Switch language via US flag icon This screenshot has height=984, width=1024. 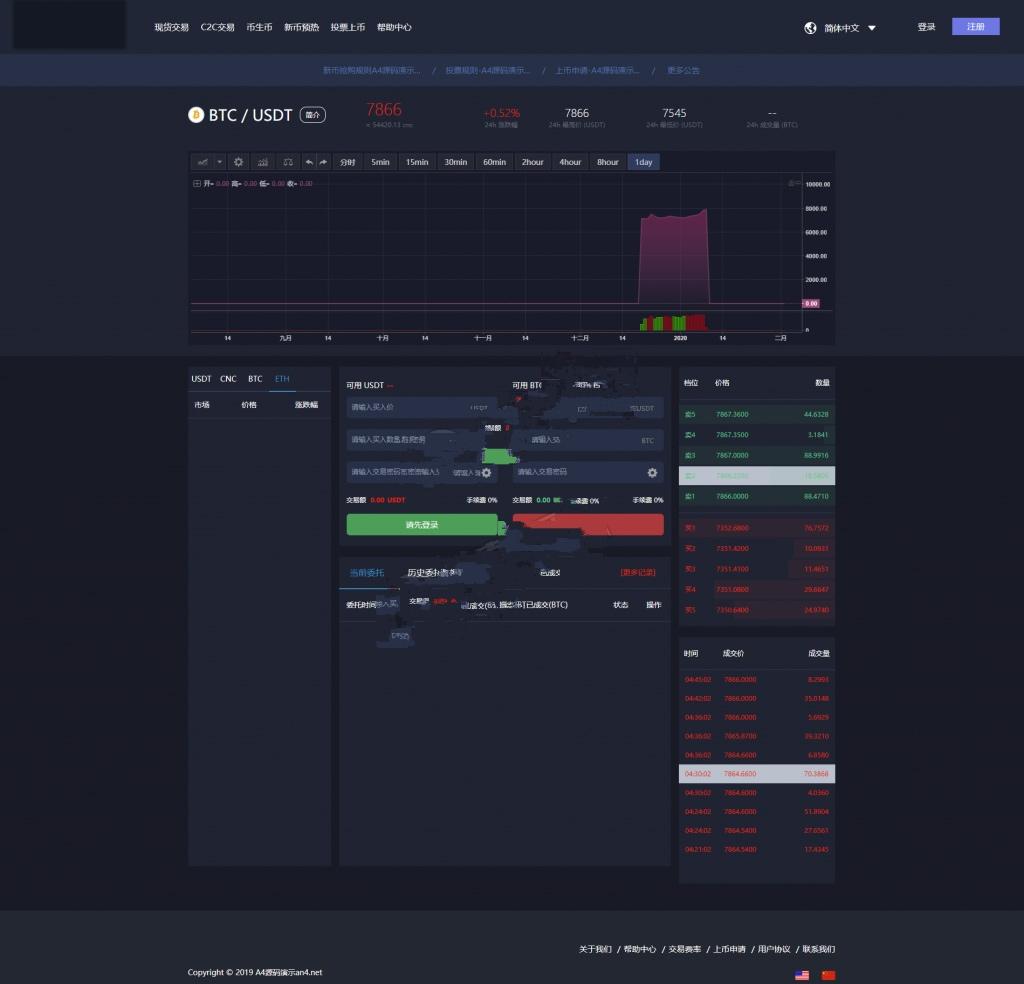(x=802, y=975)
